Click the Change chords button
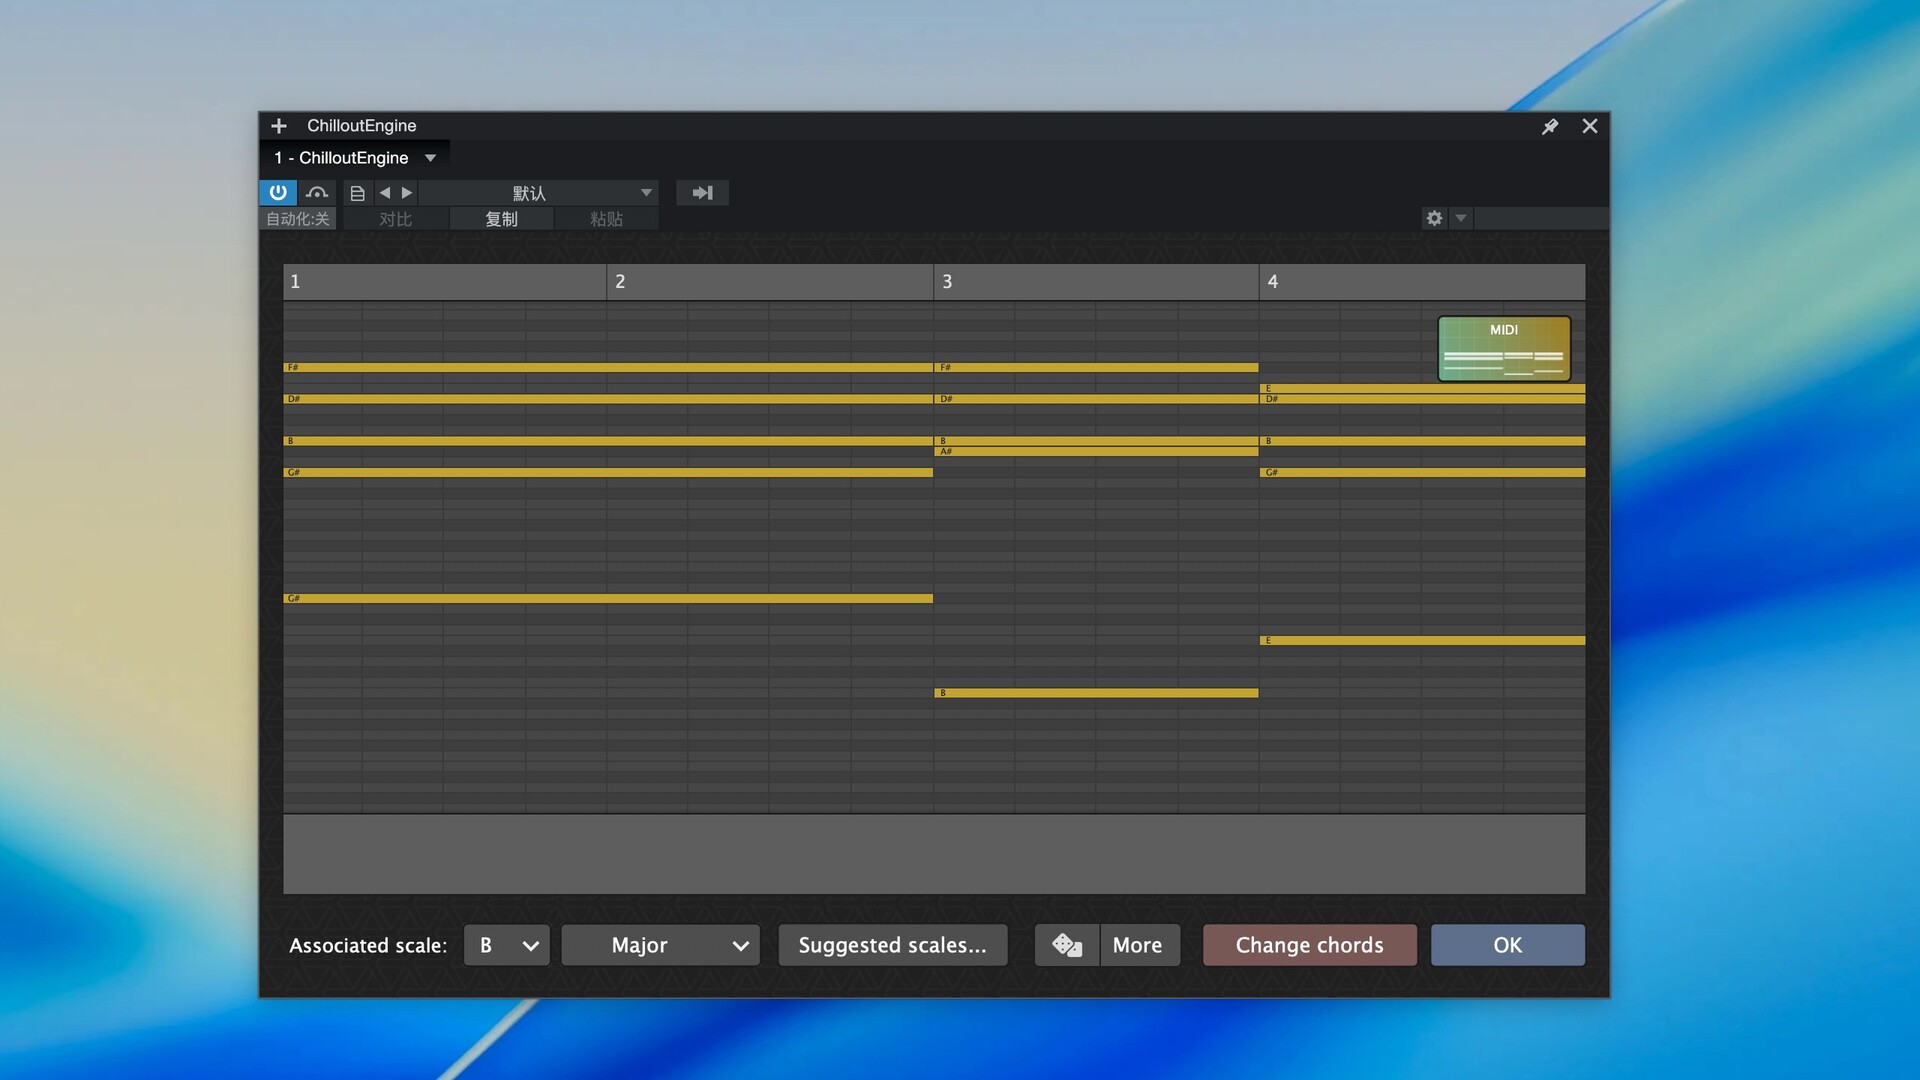 point(1310,945)
